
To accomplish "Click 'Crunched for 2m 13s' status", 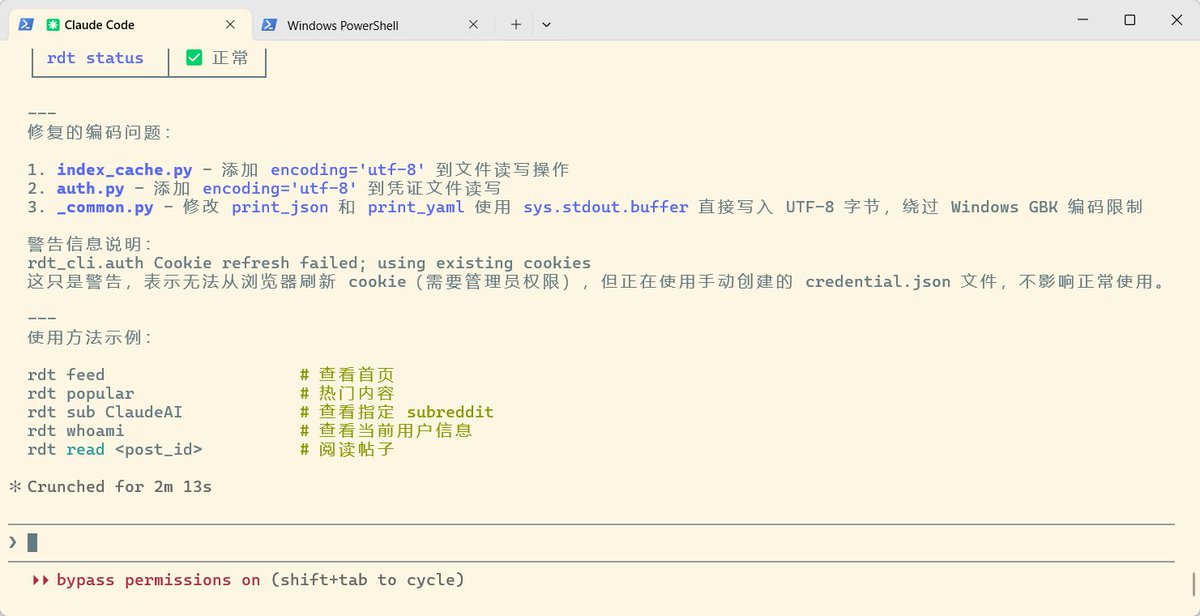I will 119,487.
